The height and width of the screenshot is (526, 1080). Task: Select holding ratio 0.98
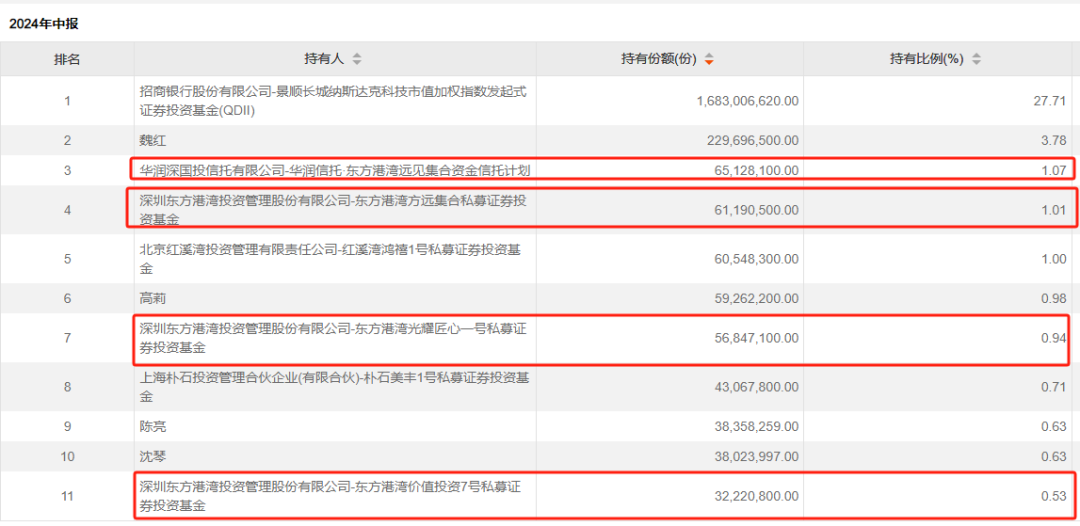[x=1056, y=299]
